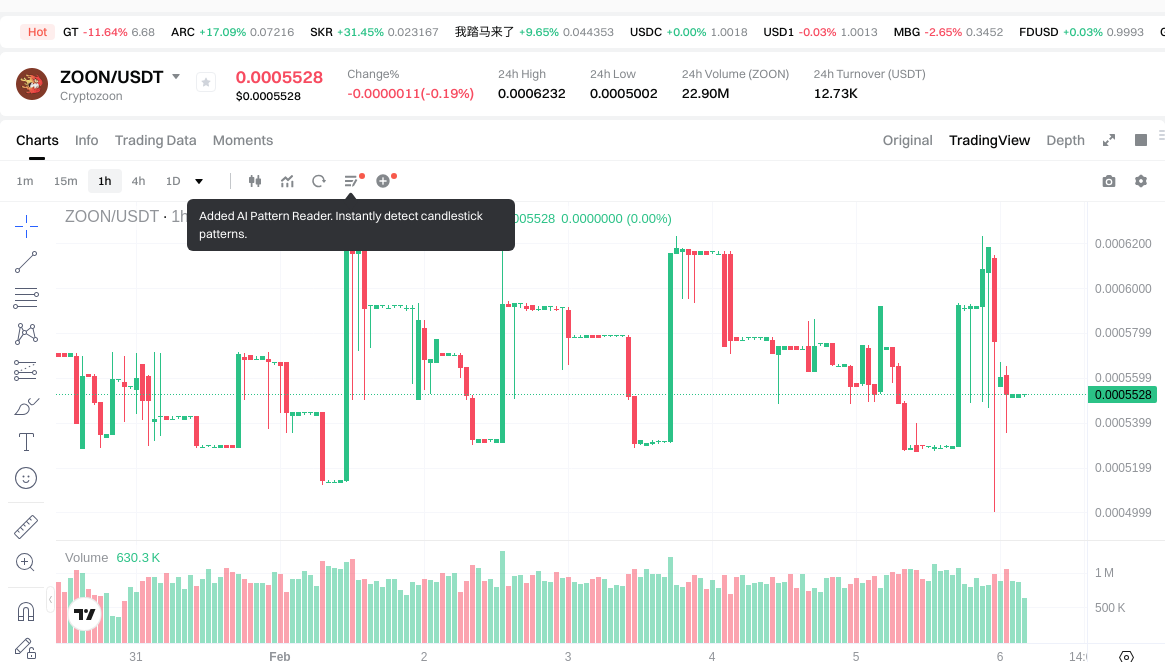Select the 4h timeframe button
This screenshot has height=662, width=1165.
click(x=138, y=181)
